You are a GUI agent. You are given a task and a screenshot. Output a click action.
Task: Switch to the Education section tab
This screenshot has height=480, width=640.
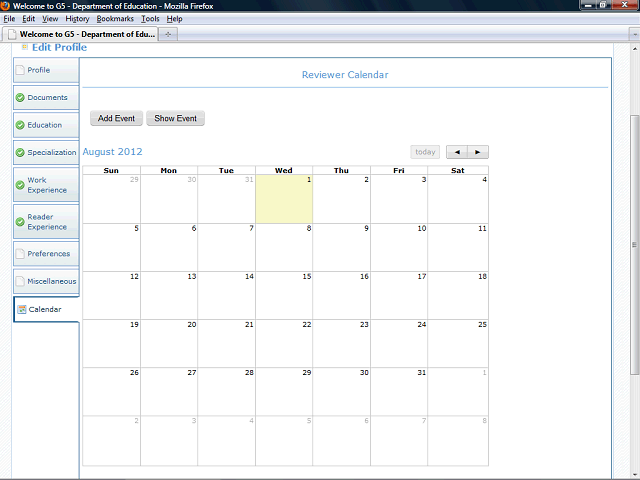(x=46, y=125)
